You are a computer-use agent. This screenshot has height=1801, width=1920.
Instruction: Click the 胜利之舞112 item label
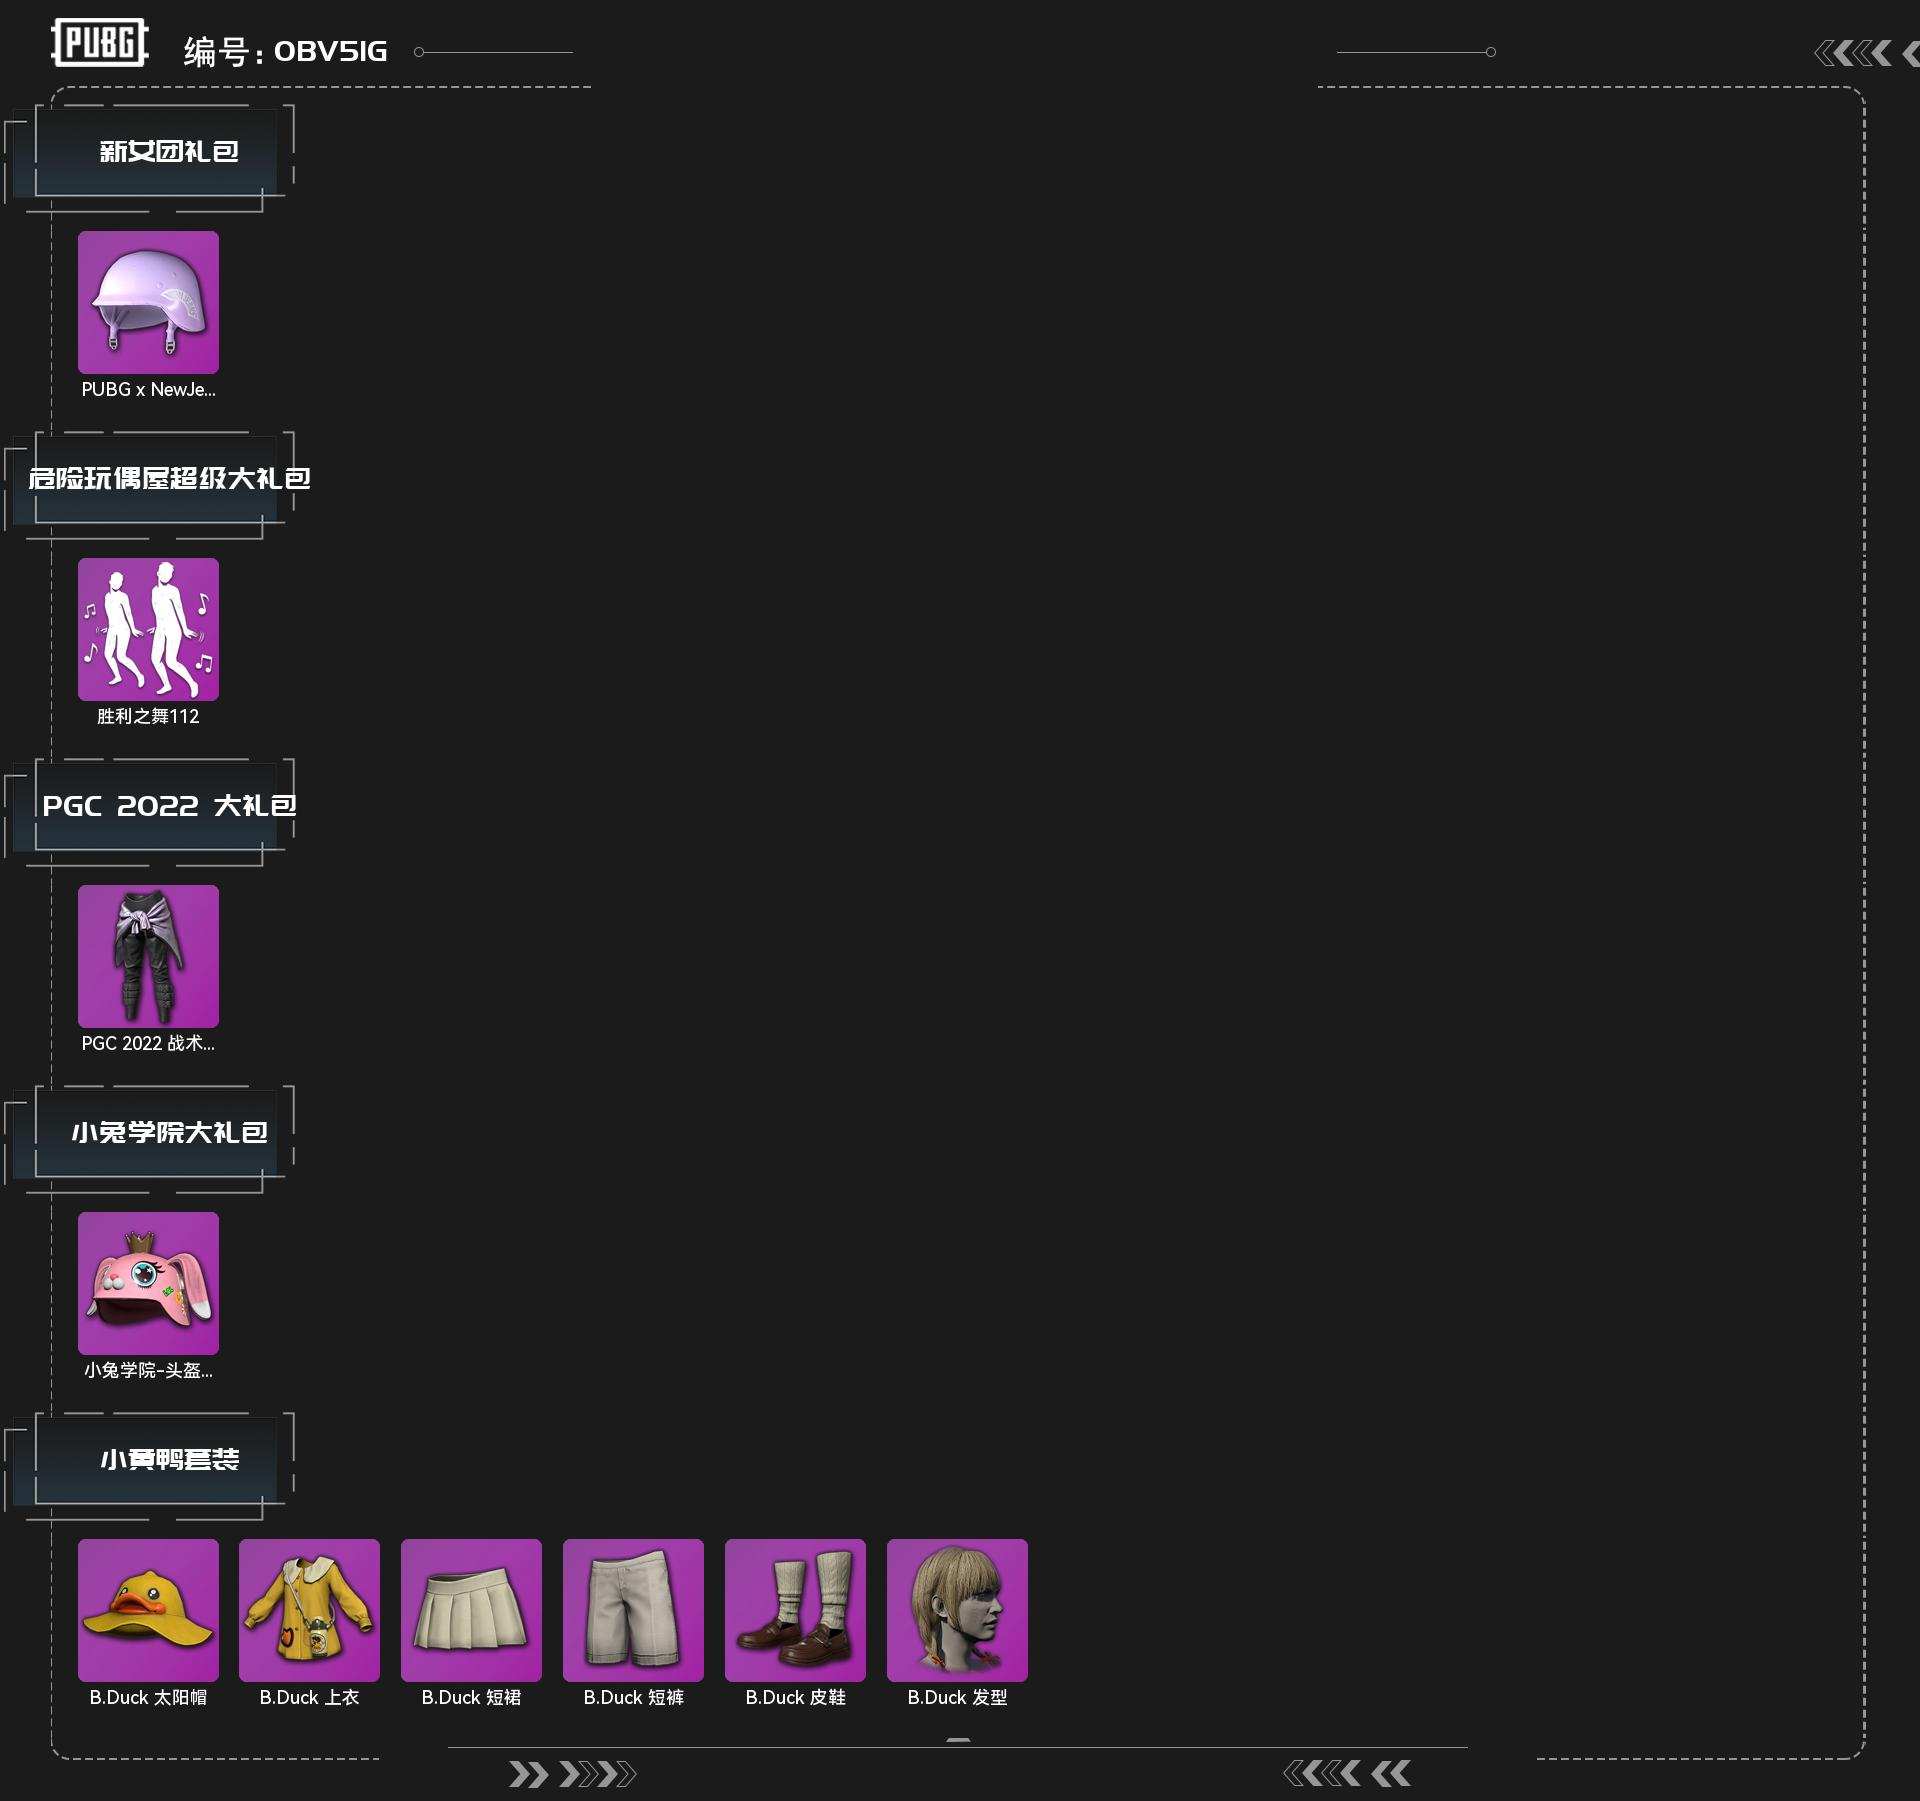tap(148, 717)
